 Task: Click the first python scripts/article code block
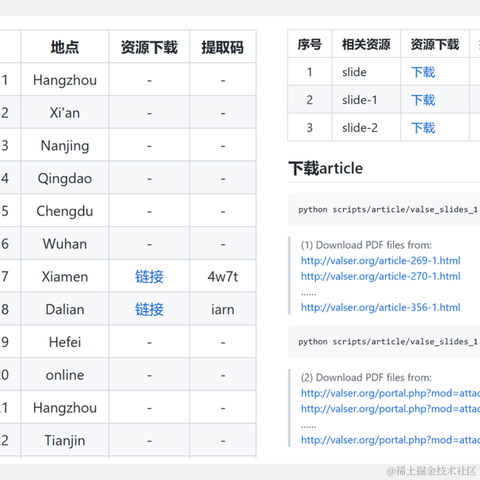pyautogui.click(x=384, y=209)
